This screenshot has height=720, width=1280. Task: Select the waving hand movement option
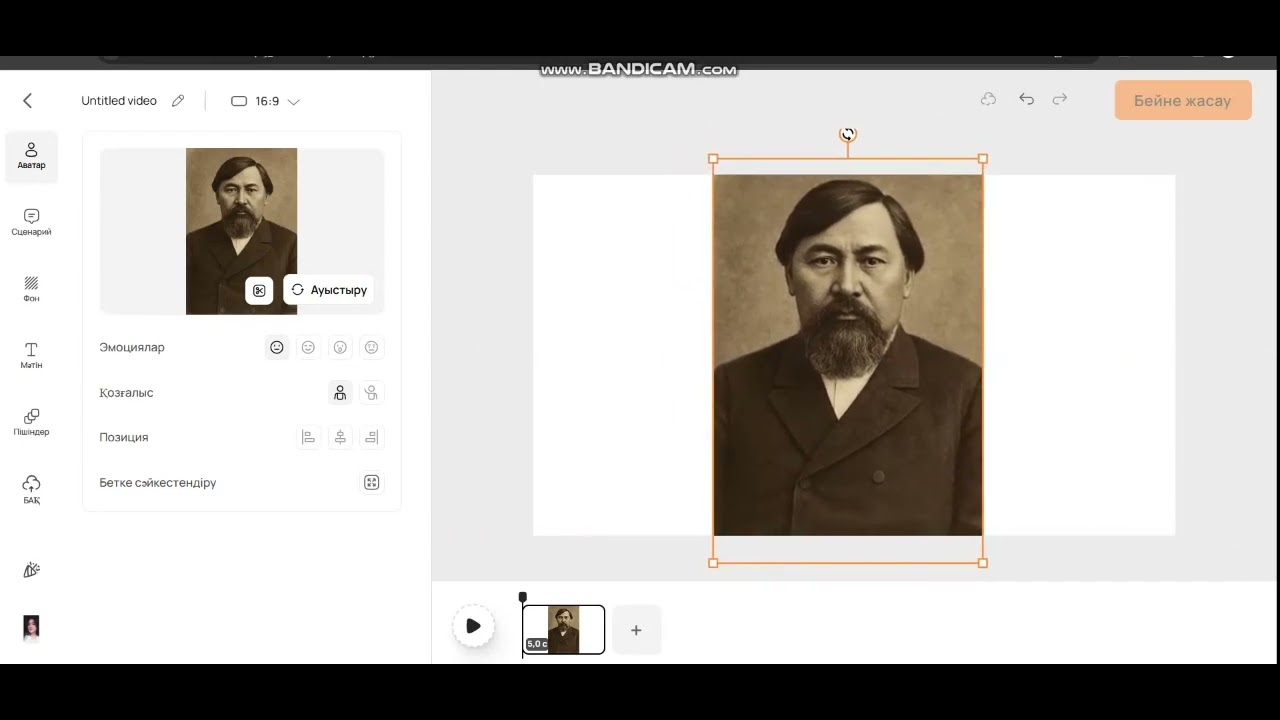click(371, 393)
